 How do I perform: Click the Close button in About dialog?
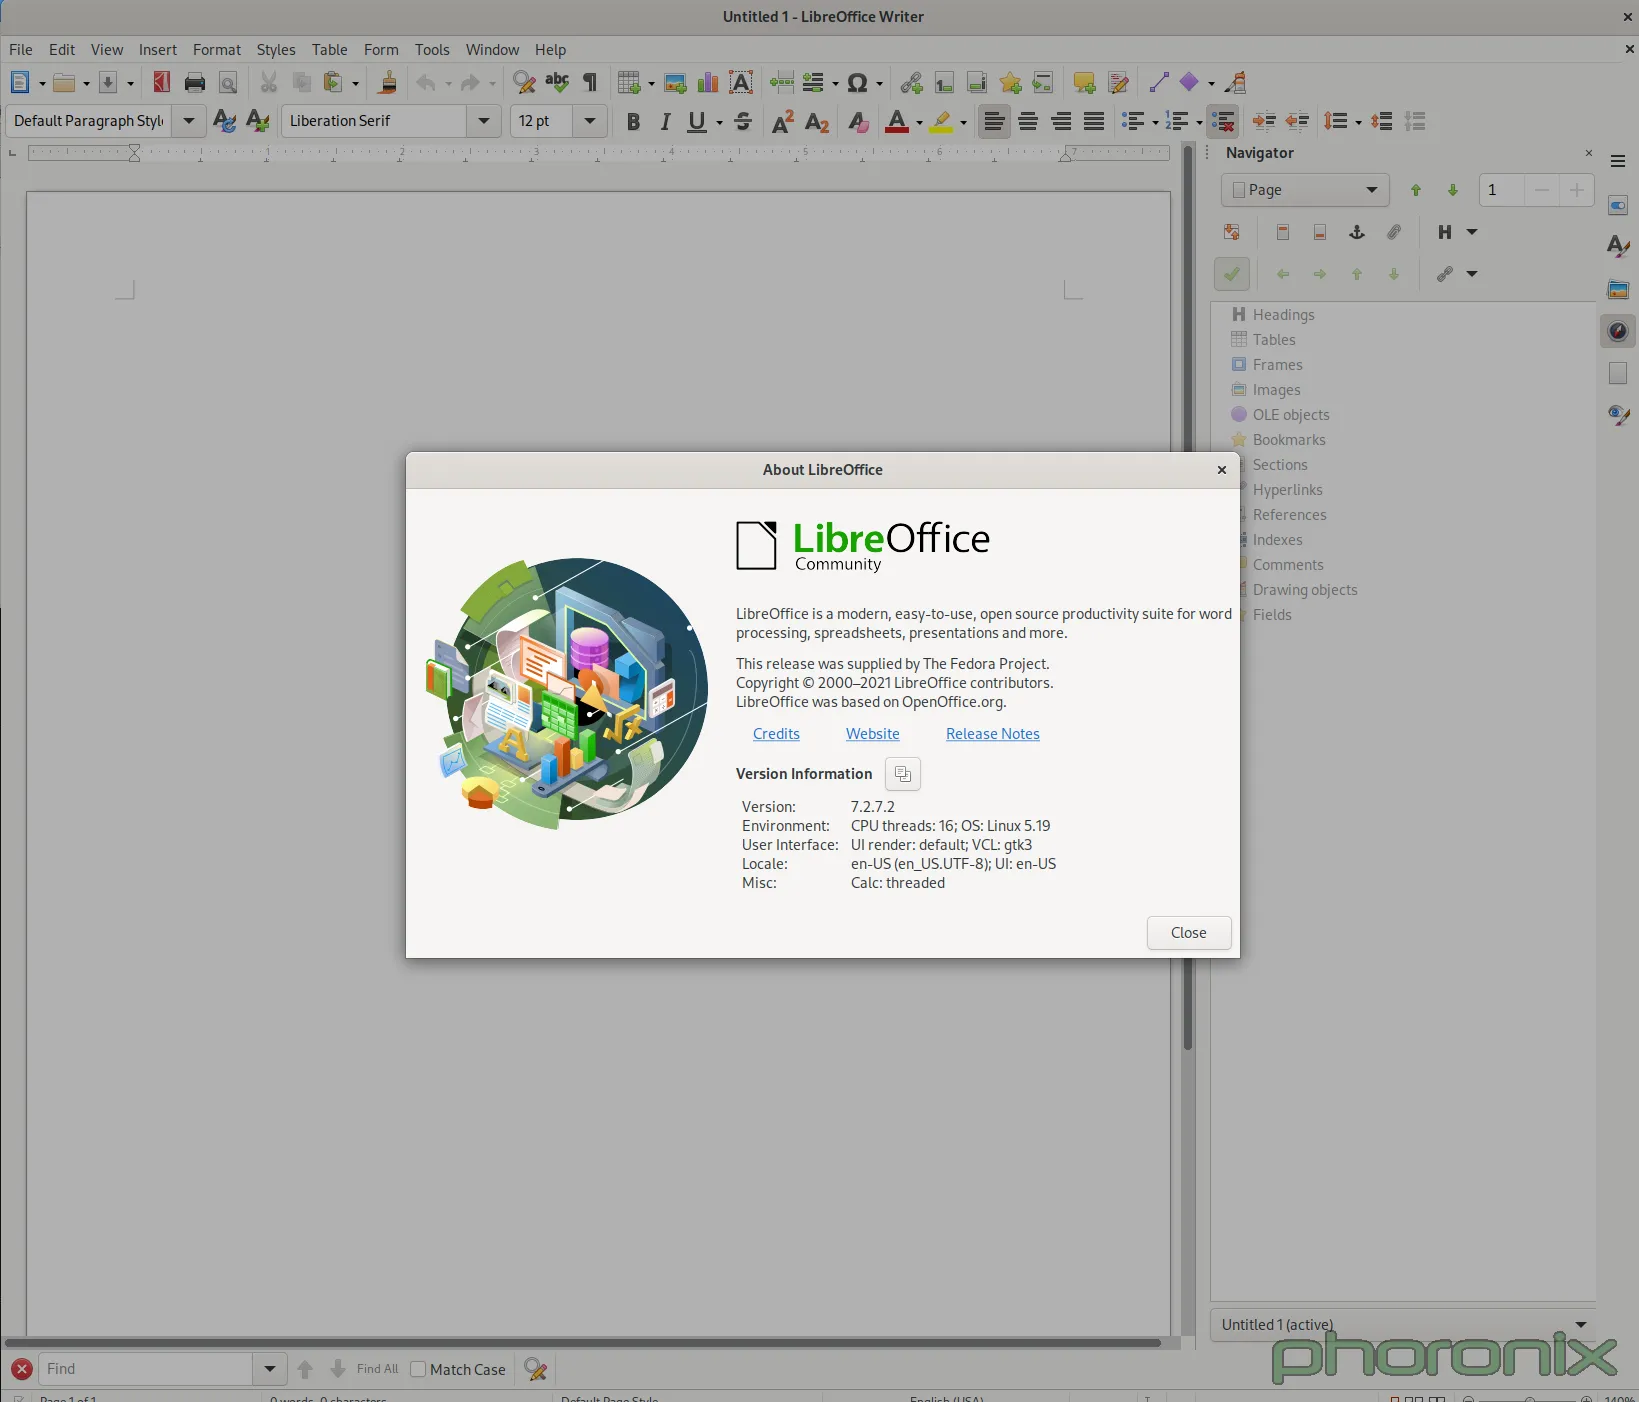[1189, 933]
